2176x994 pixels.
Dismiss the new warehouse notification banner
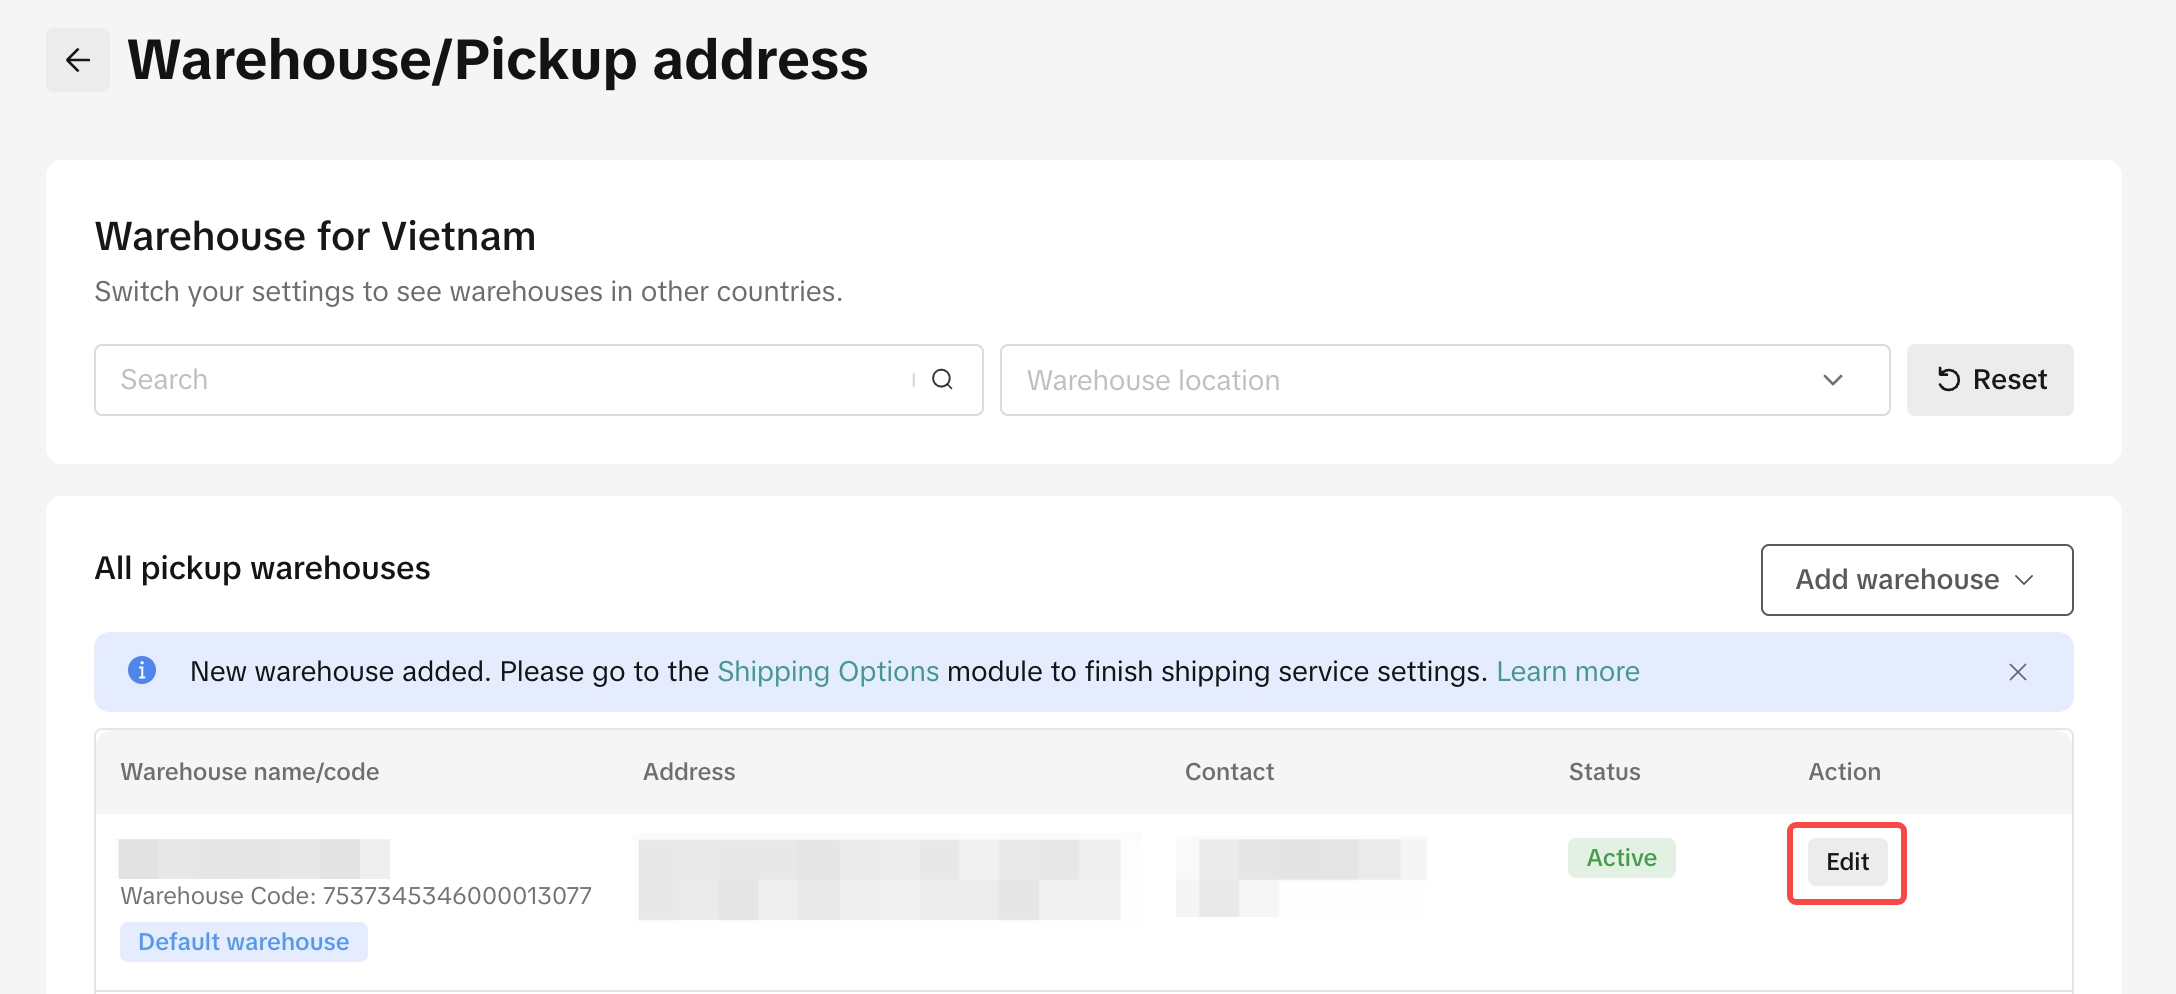point(2018,672)
